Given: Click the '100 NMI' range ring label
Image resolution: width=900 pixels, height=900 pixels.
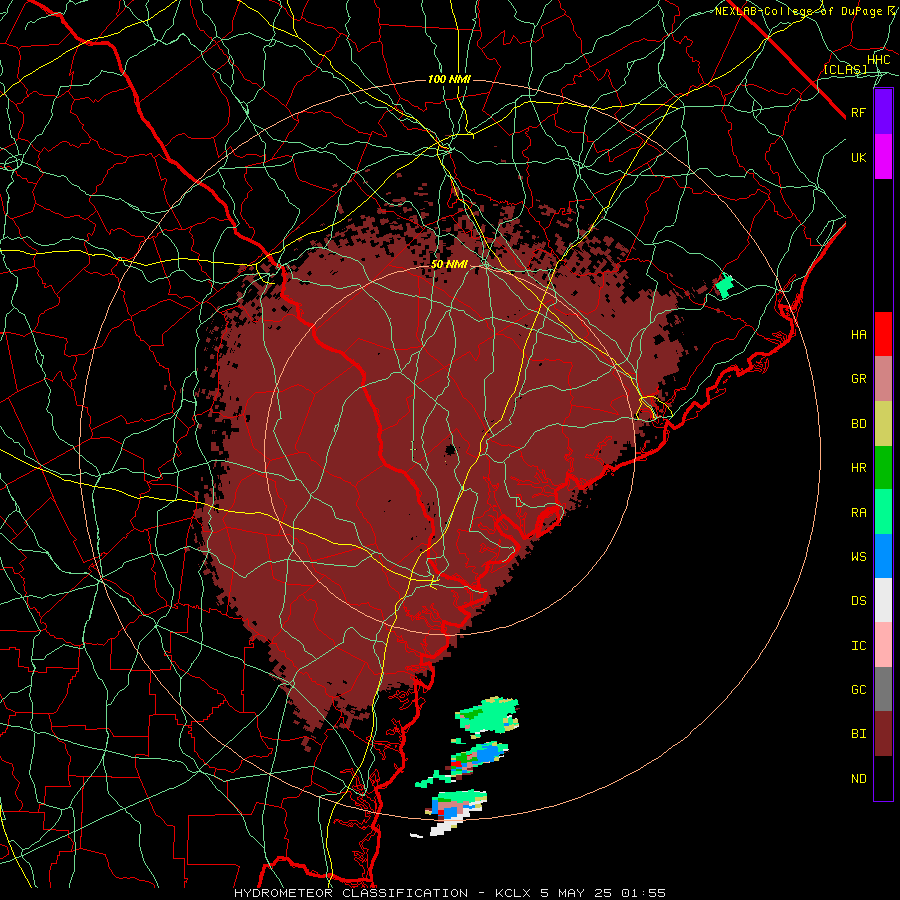Looking at the screenshot, I should click(449, 79).
